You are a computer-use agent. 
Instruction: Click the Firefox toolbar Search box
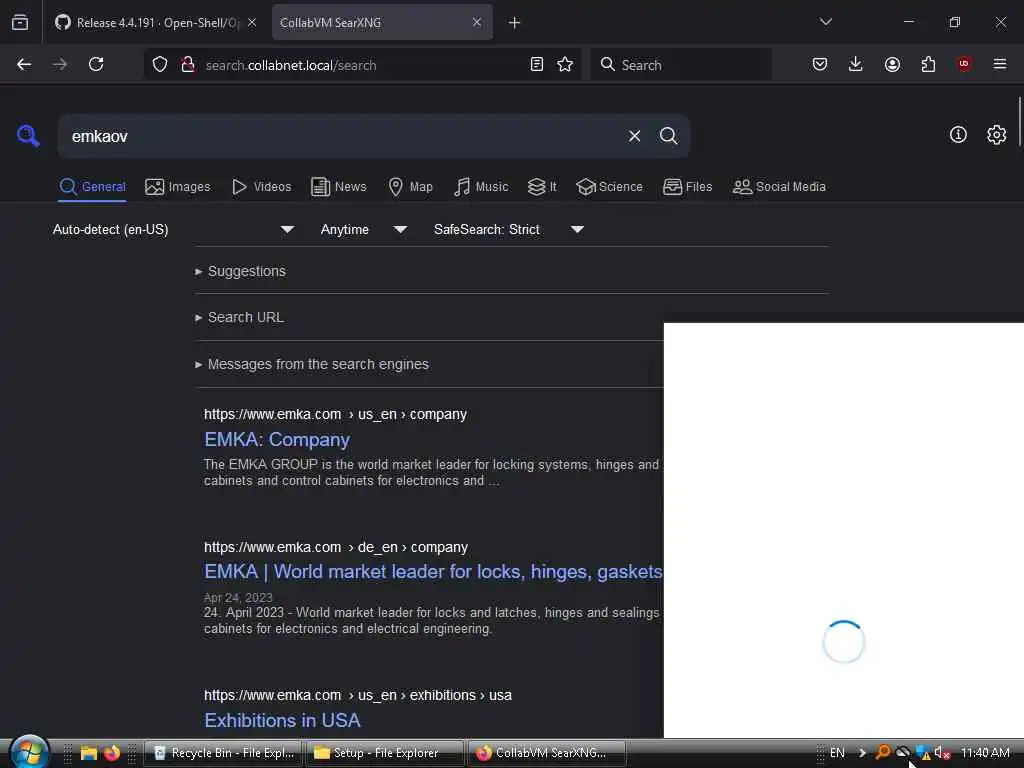tap(681, 64)
